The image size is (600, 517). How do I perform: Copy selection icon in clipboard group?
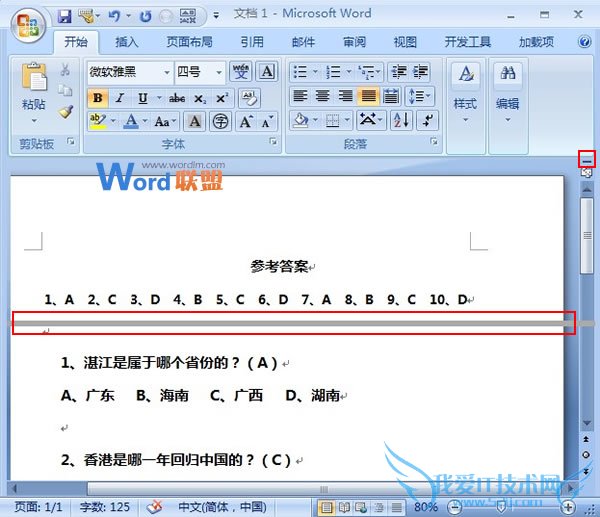point(65,90)
